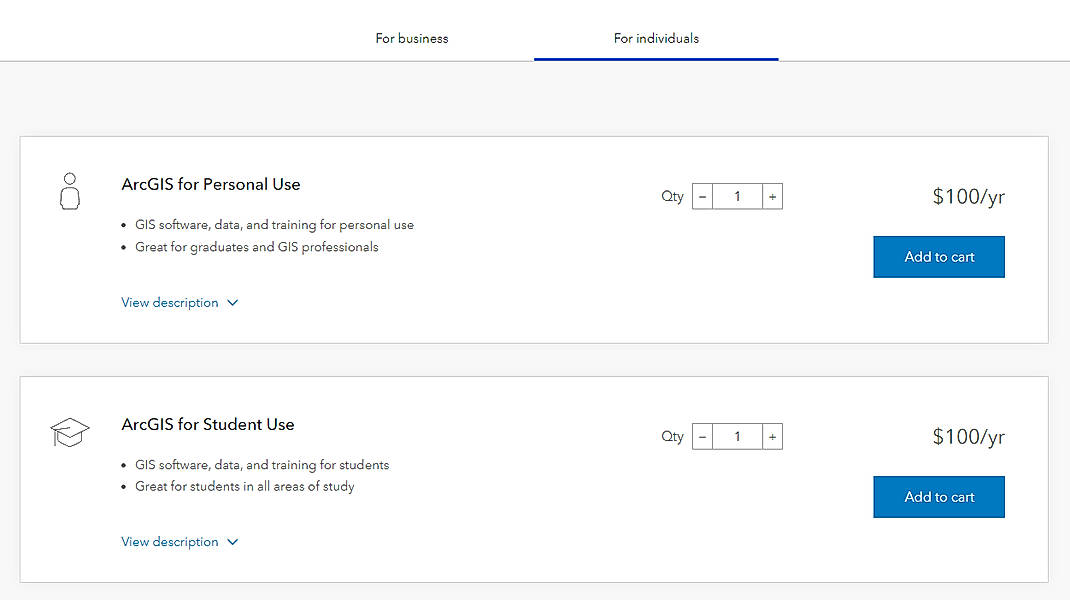Click the Personal Use $100/yr price
1070x600 pixels.
968,197
